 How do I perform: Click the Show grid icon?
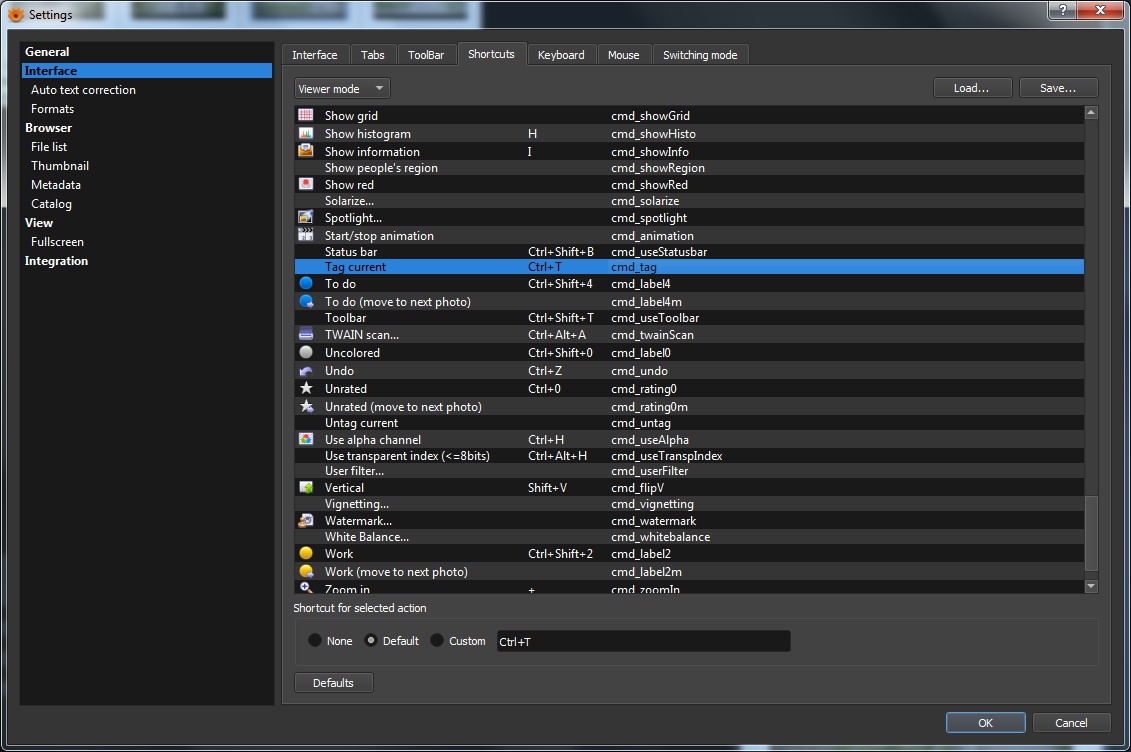coord(306,116)
